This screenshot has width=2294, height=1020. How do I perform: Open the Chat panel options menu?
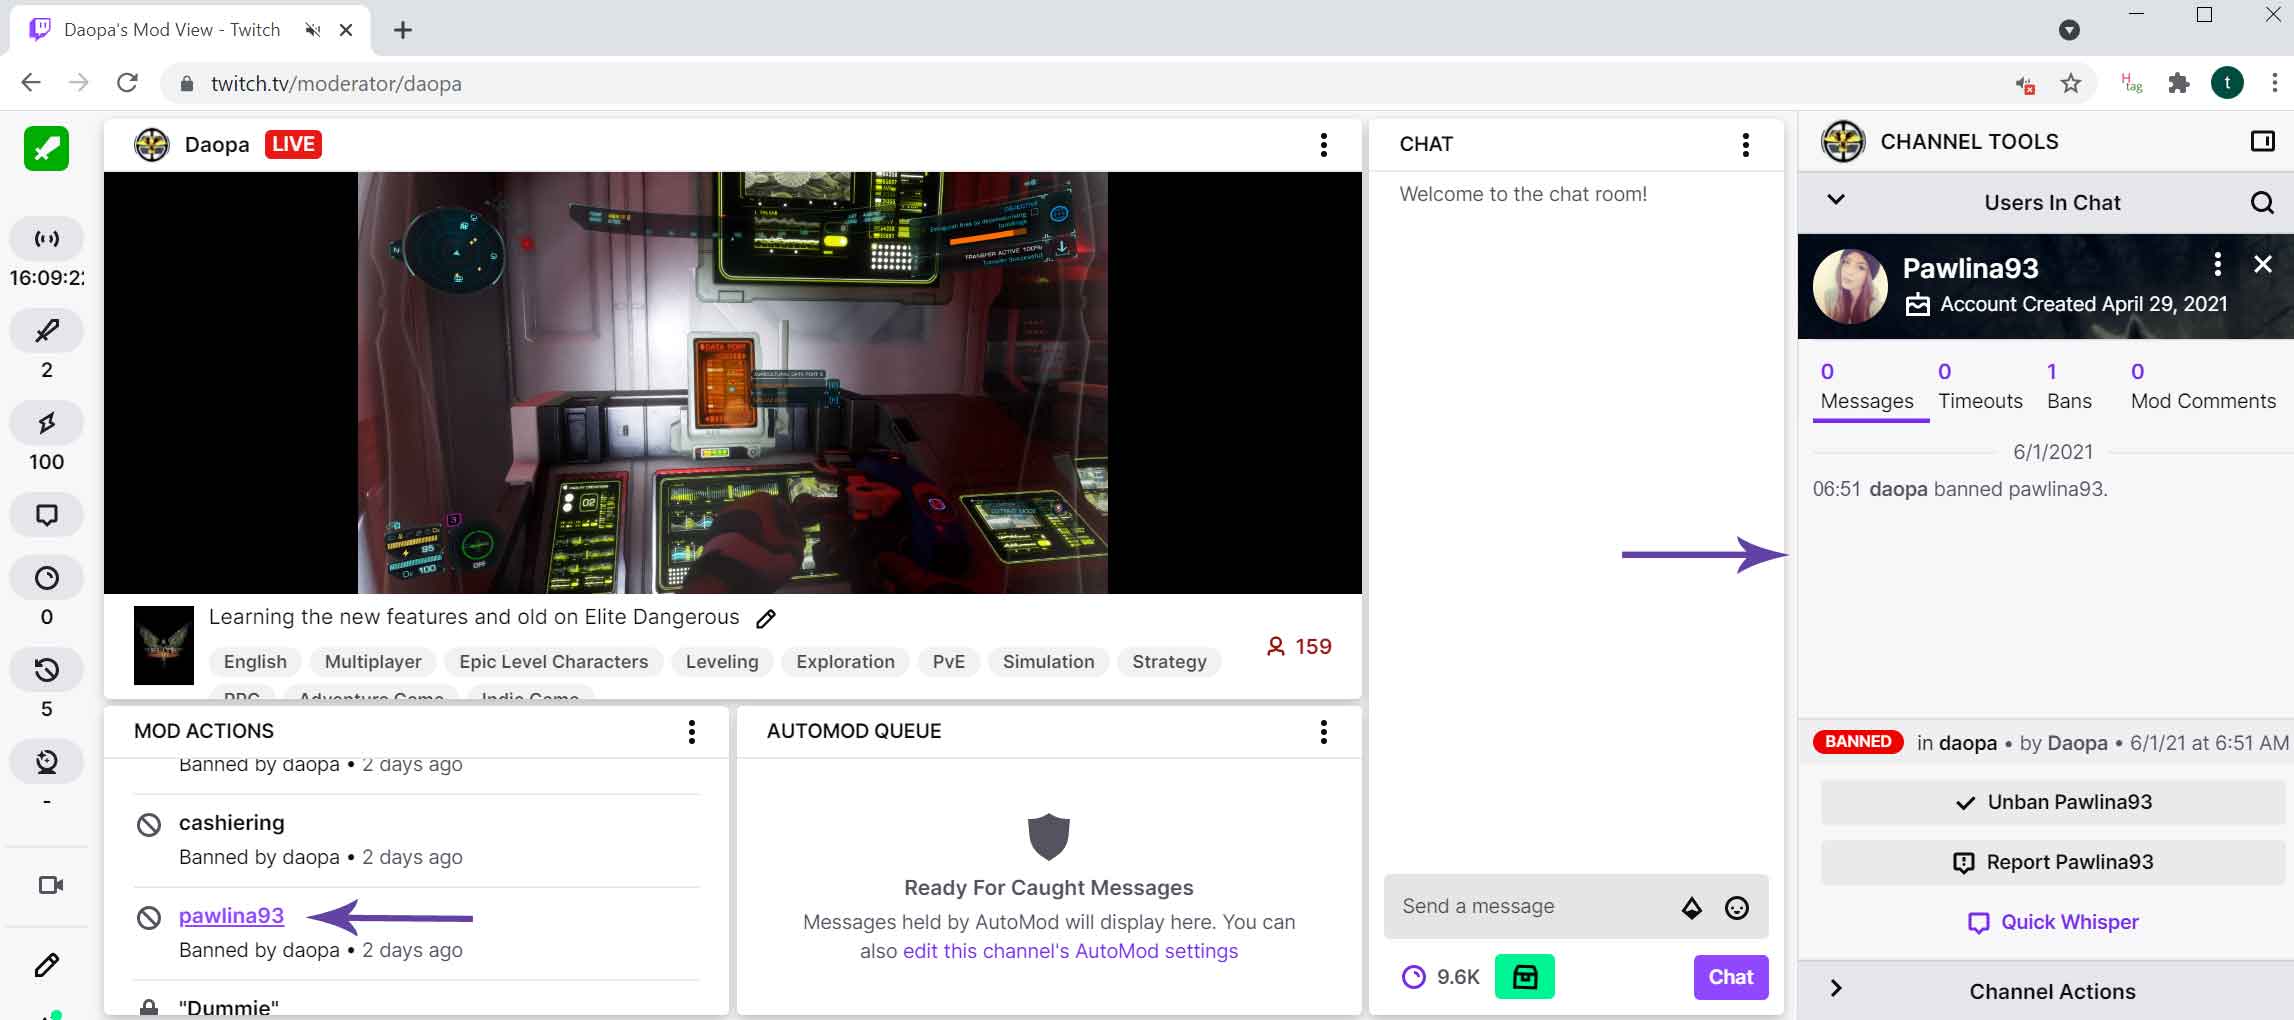[x=1745, y=145]
